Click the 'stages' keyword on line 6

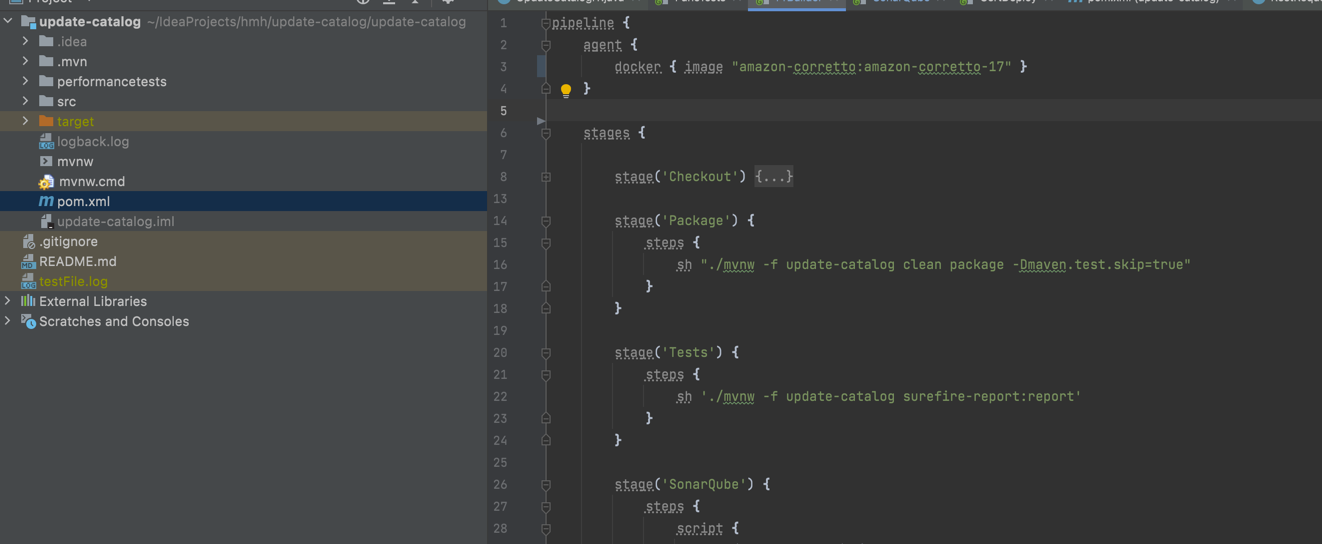tap(607, 133)
